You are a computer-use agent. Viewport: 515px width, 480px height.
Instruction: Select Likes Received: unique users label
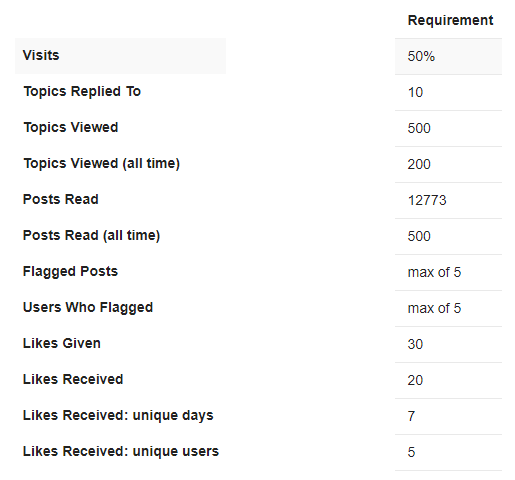121,451
